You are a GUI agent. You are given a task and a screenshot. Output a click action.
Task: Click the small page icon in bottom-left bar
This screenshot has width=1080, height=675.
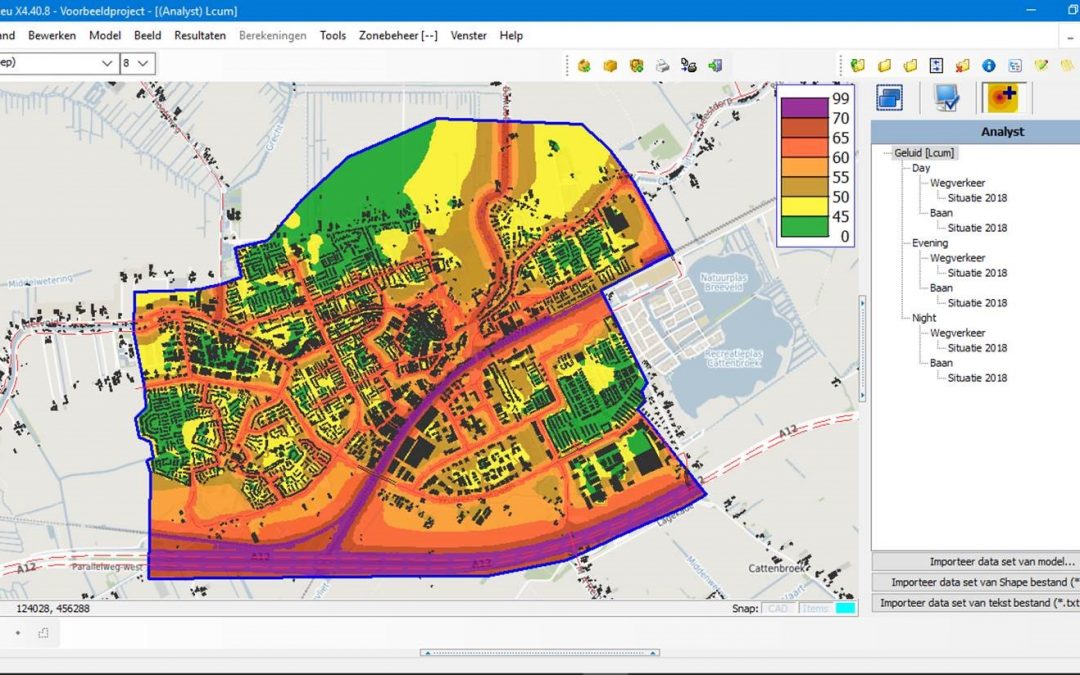click(x=43, y=633)
